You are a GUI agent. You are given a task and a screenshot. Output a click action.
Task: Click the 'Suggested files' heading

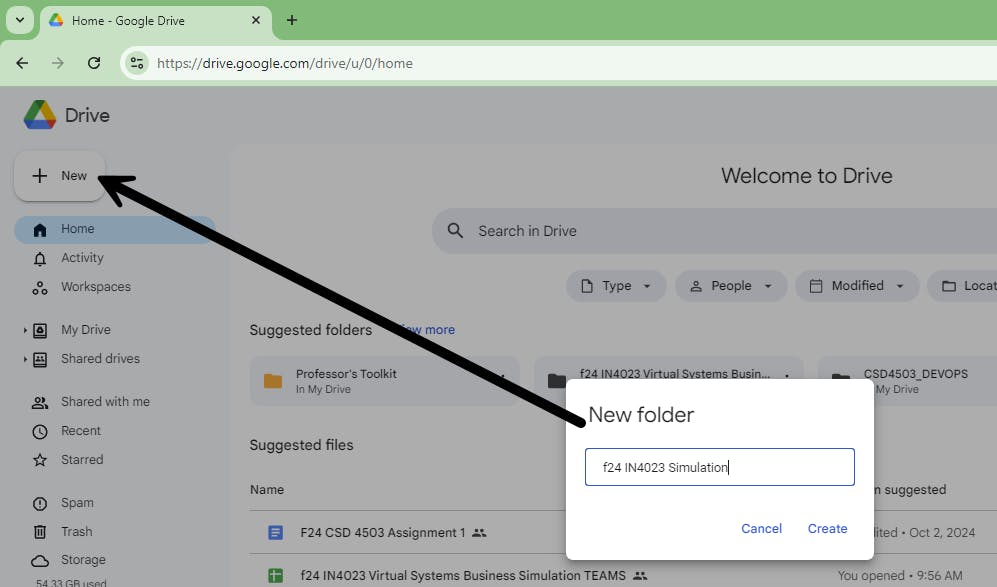point(301,445)
